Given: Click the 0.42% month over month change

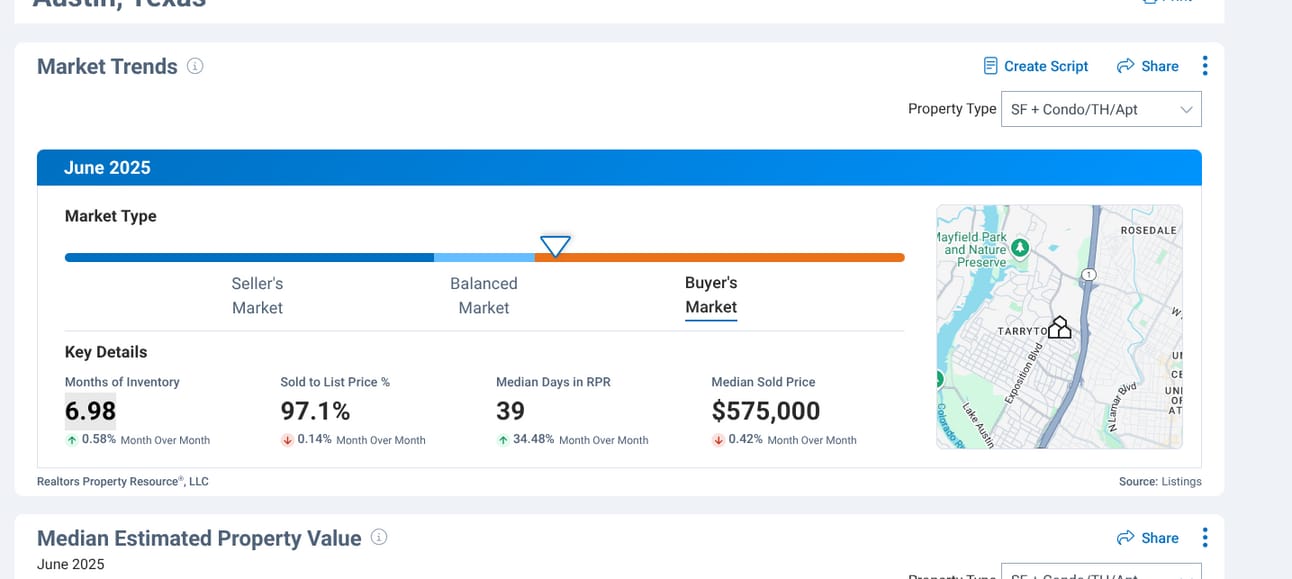Looking at the screenshot, I should [x=745, y=439].
